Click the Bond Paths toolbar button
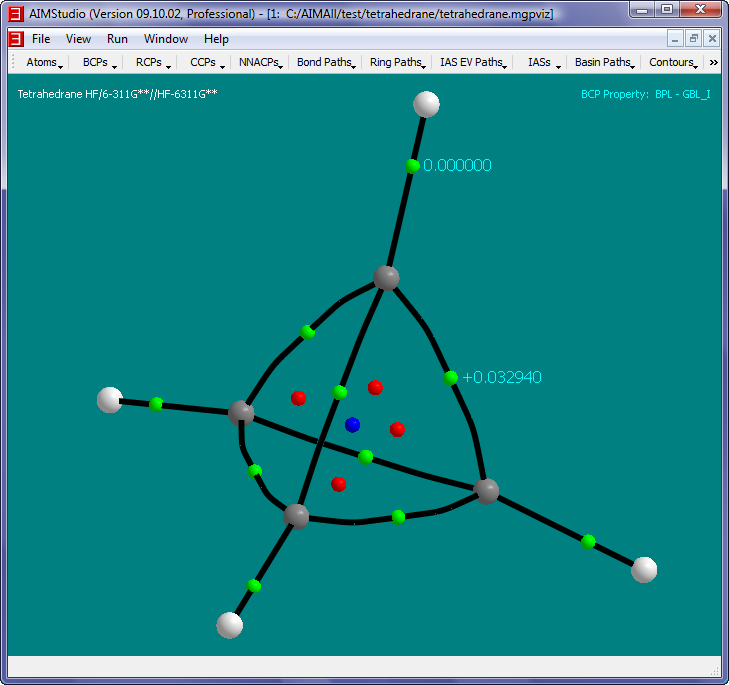The image size is (729, 685). [x=327, y=62]
